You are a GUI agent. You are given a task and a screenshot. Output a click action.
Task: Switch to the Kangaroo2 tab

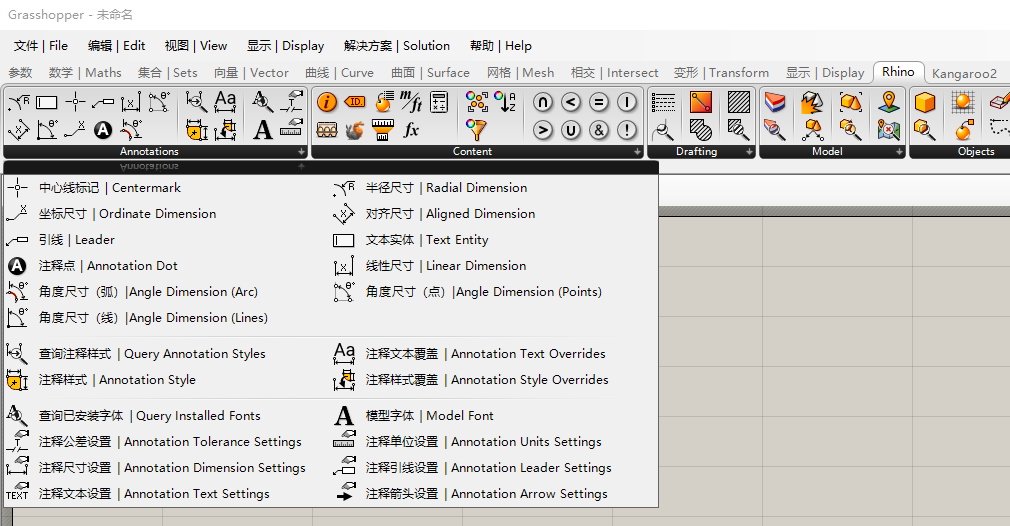point(964,73)
